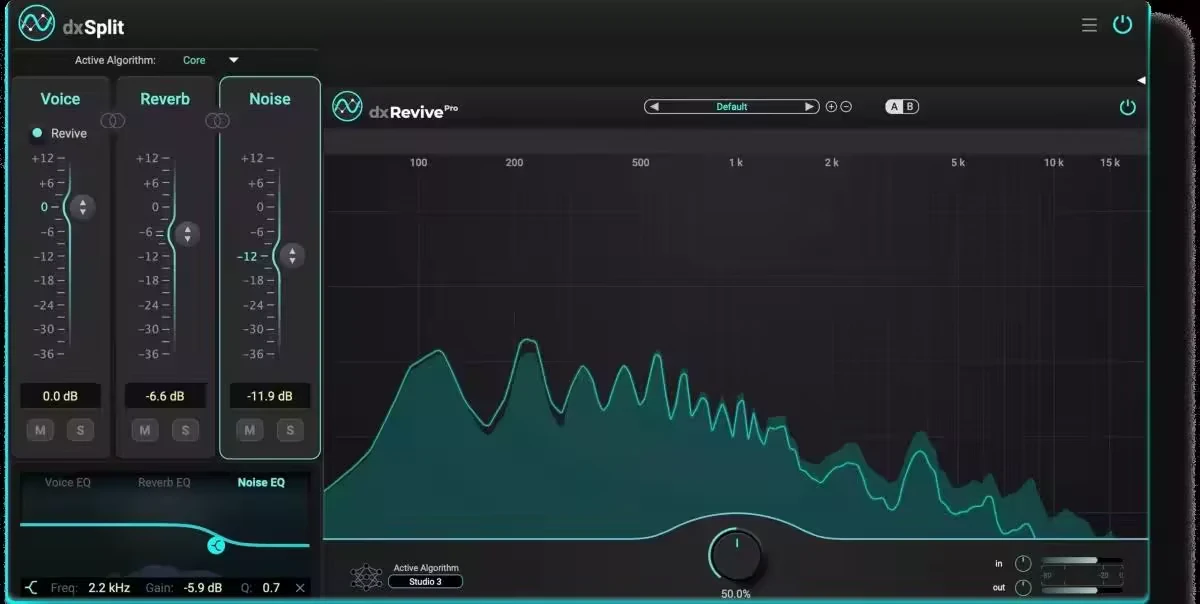Click the neural network algorithm icon
This screenshot has height=604, width=1200.
click(x=366, y=577)
